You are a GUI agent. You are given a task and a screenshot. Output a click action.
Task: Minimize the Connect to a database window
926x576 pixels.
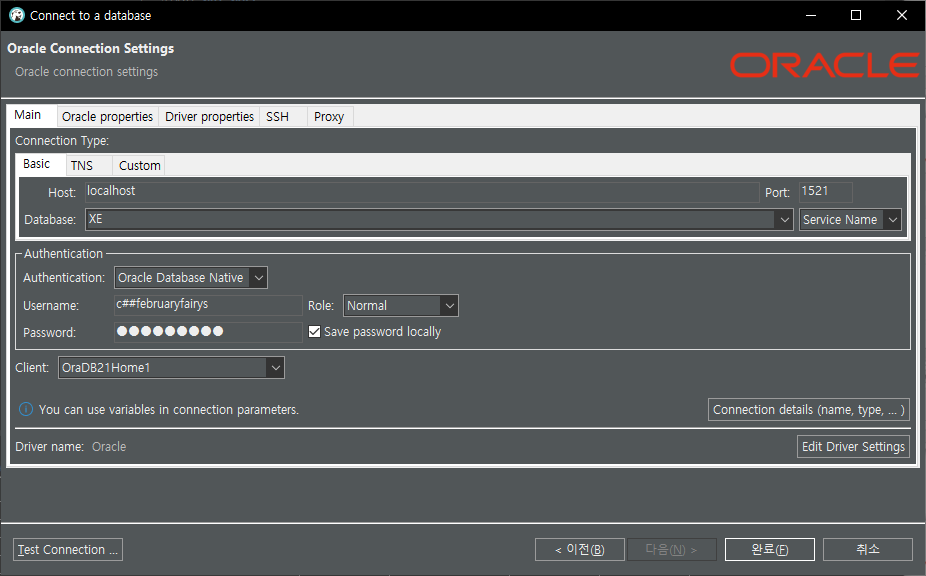click(x=811, y=15)
